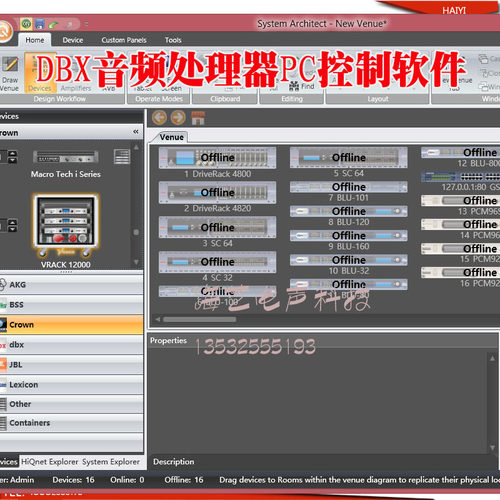This screenshot has width=500, height=500.
Task: Click the forward navigation arrow icon
Action: (x=178, y=117)
